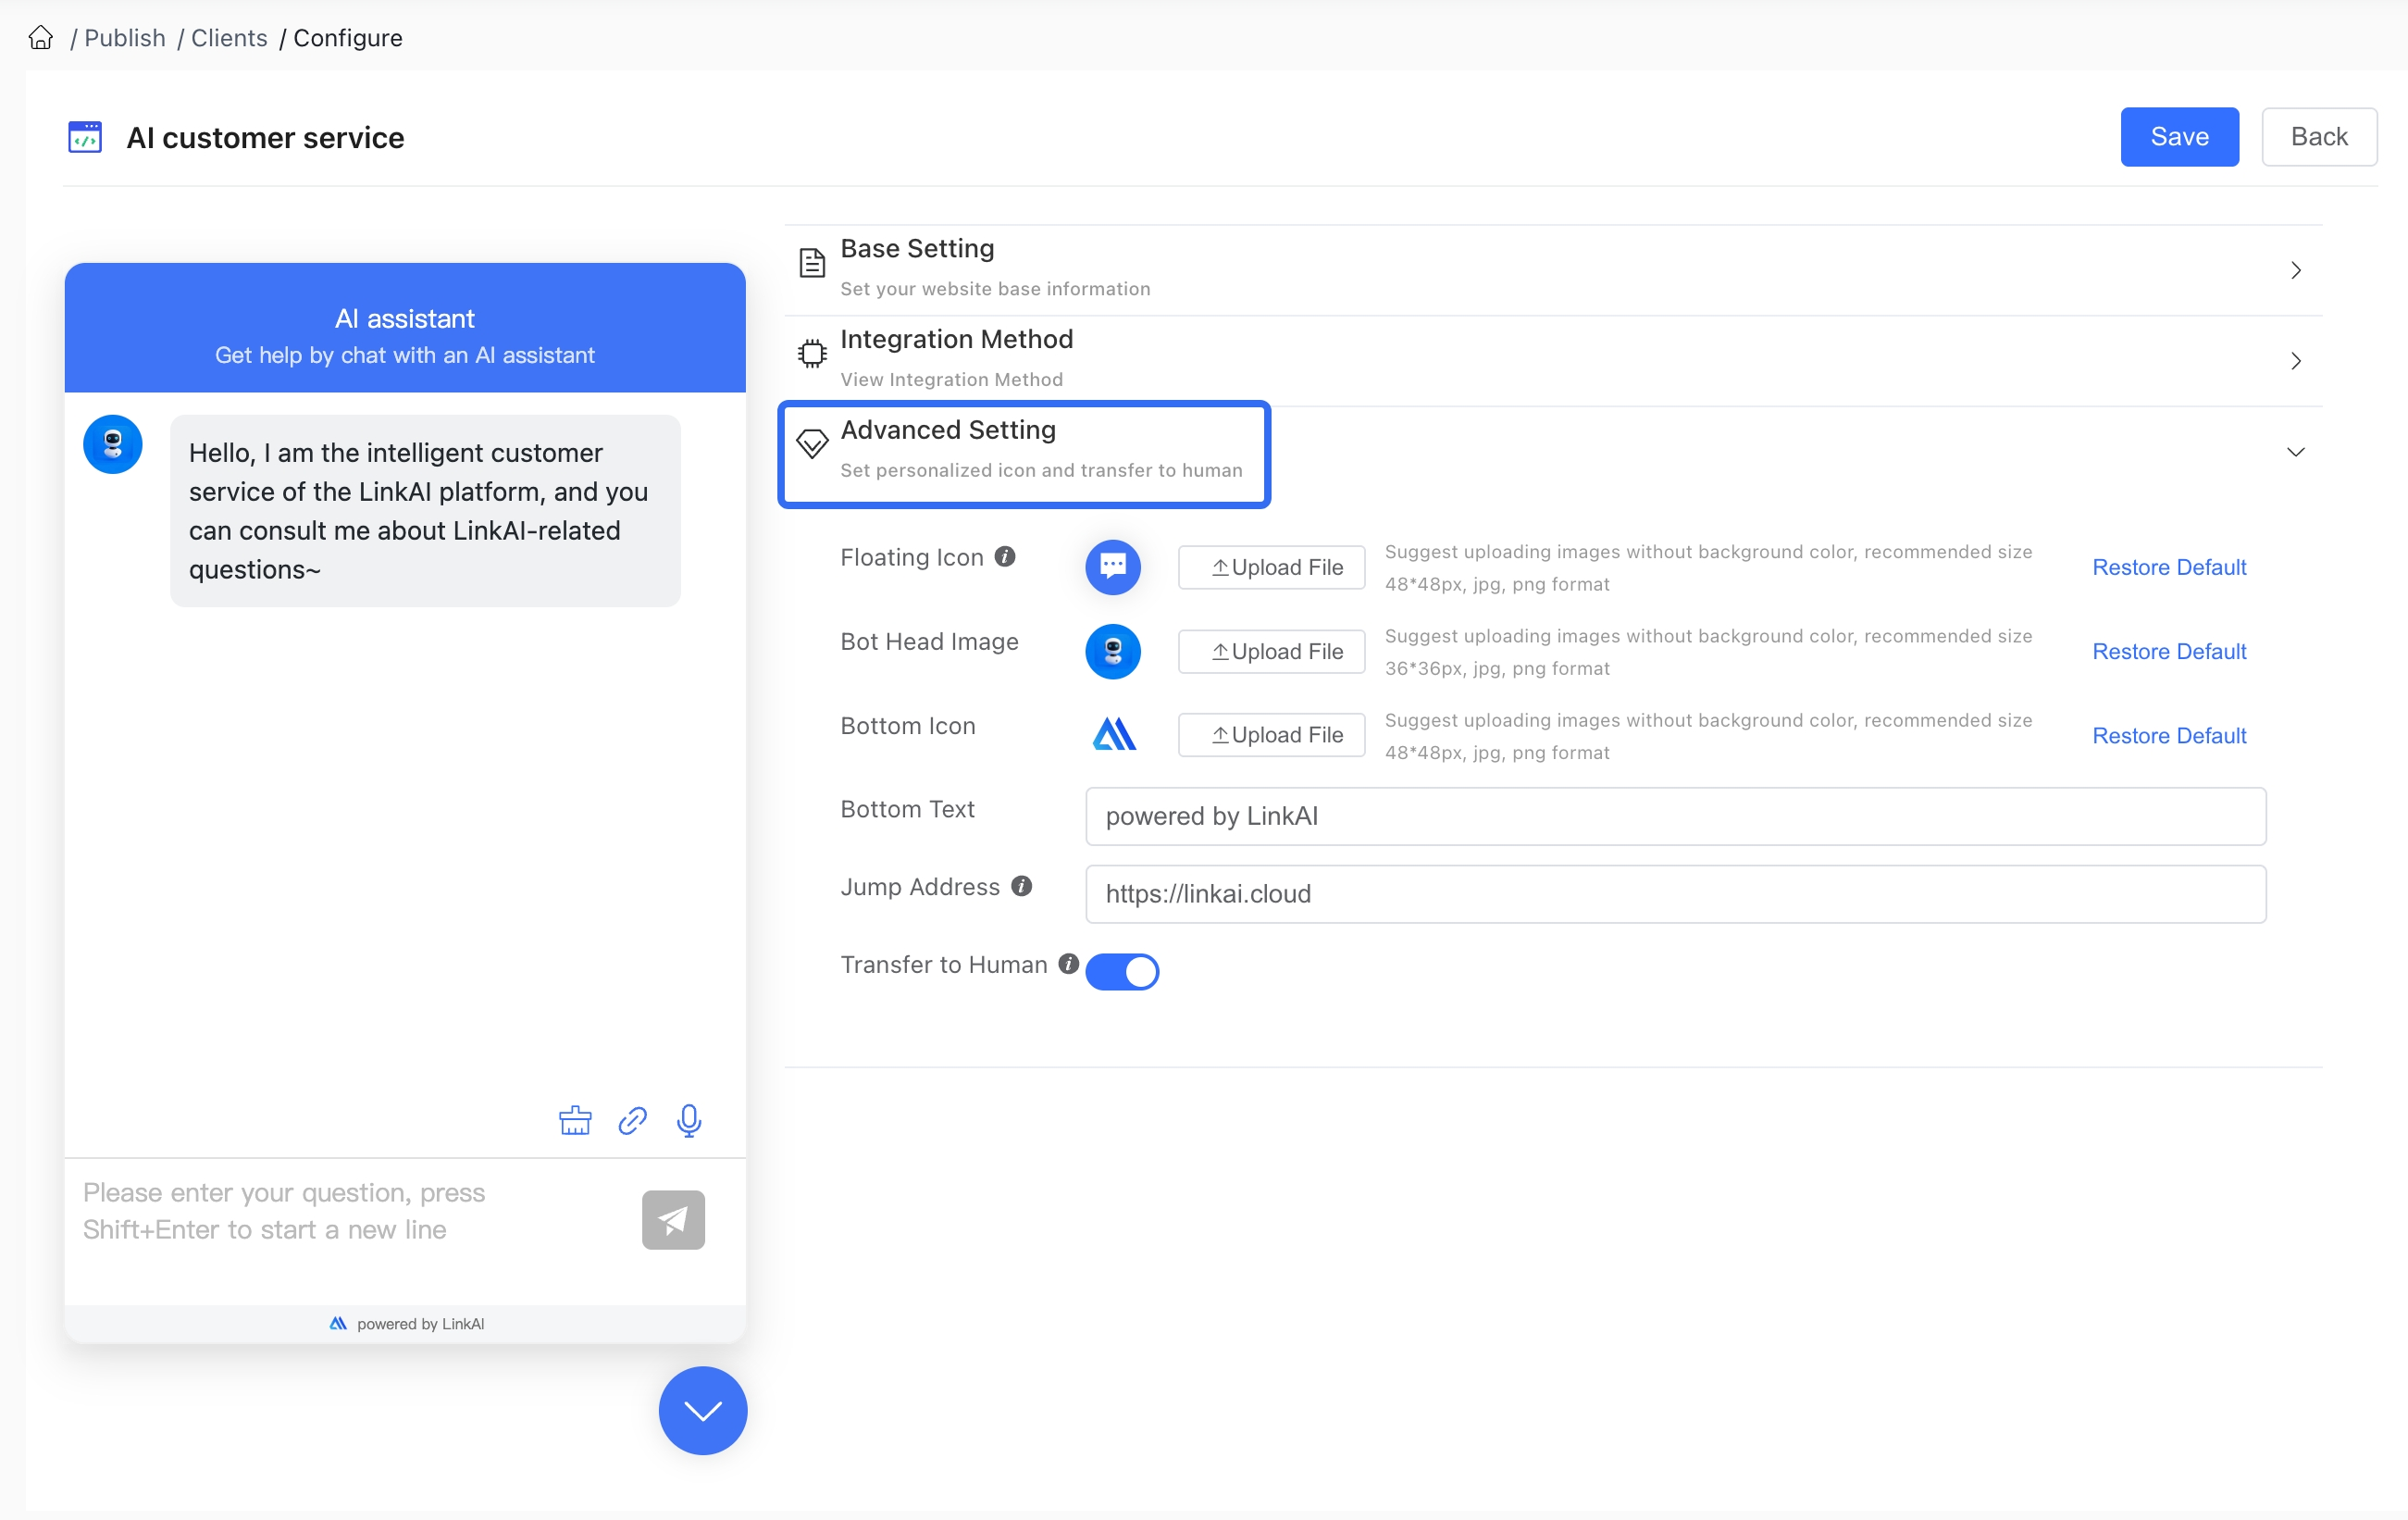Click the clear chat broom icon
This screenshot has width=2408, height=1520.
(x=575, y=1120)
